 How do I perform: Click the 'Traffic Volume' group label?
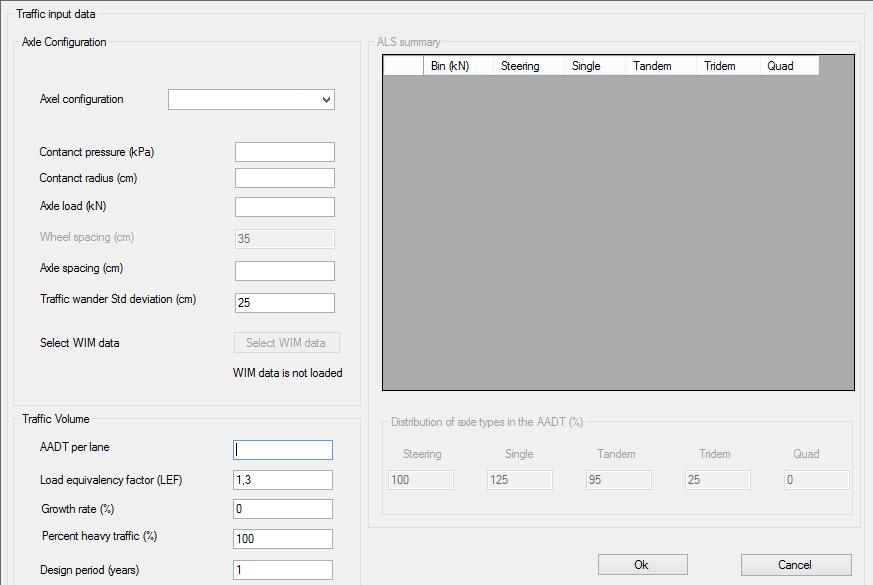(x=56, y=419)
